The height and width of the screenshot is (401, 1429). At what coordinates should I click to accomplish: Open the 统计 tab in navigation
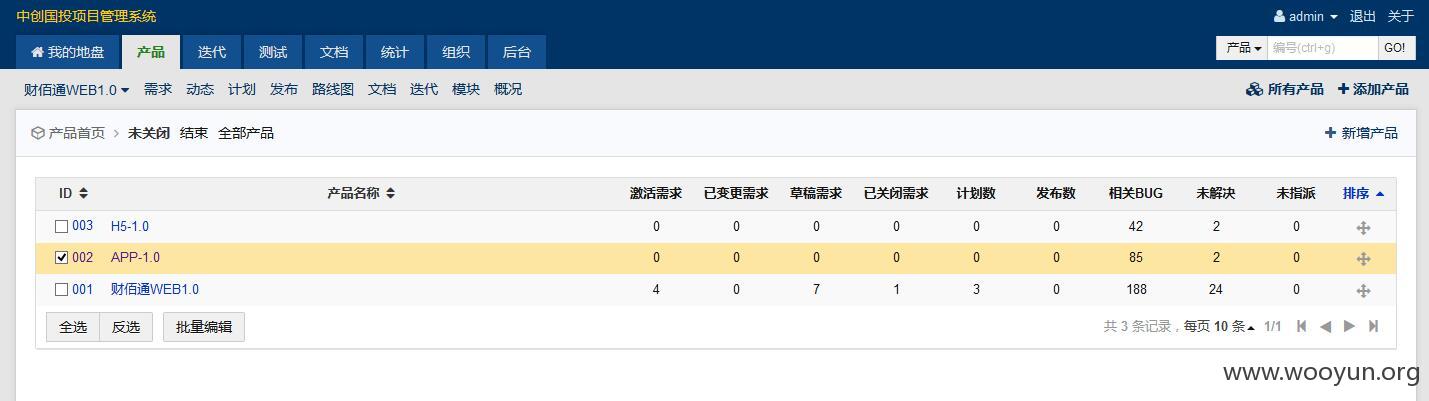pyautogui.click(x=394, y=52)
